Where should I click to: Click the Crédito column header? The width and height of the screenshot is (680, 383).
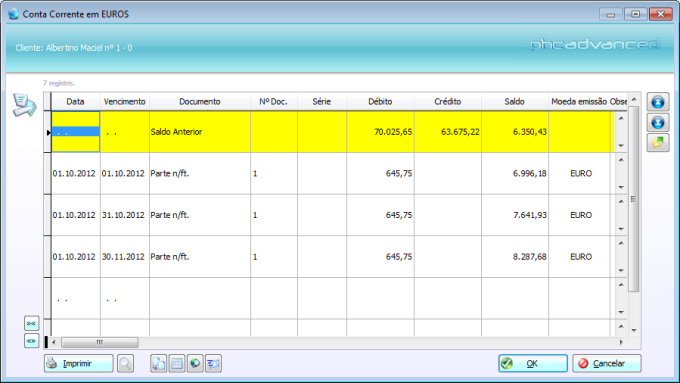[x=448, y=101]
